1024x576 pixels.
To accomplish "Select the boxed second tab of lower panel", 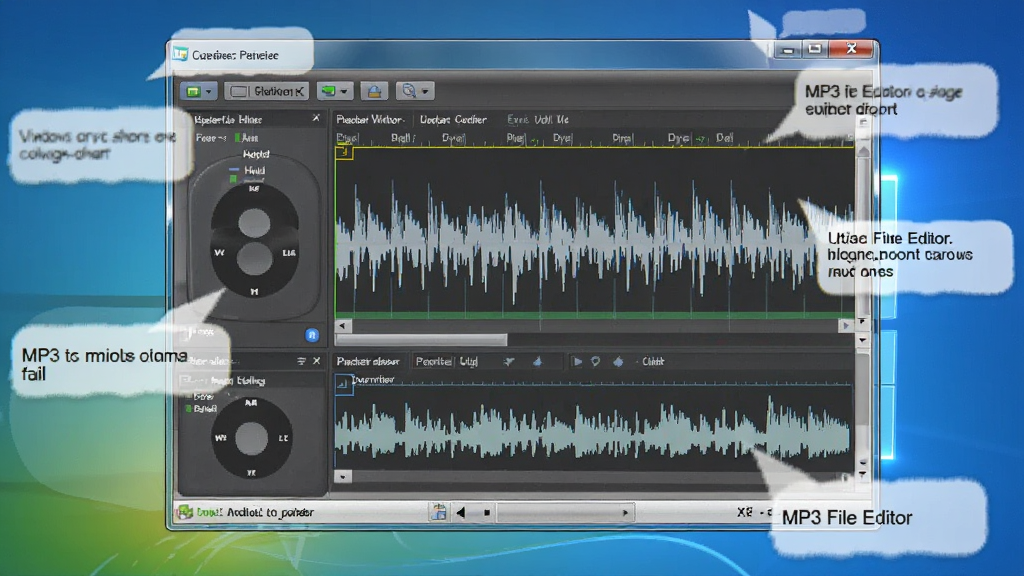I will 434,361.
